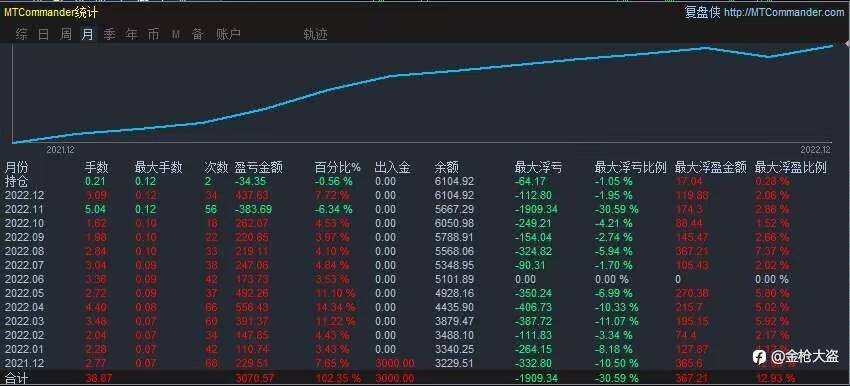Viewport: 850px width, 386px height.
Task: Open the http://MTCommander.com link
Action: tap(784, 12)
